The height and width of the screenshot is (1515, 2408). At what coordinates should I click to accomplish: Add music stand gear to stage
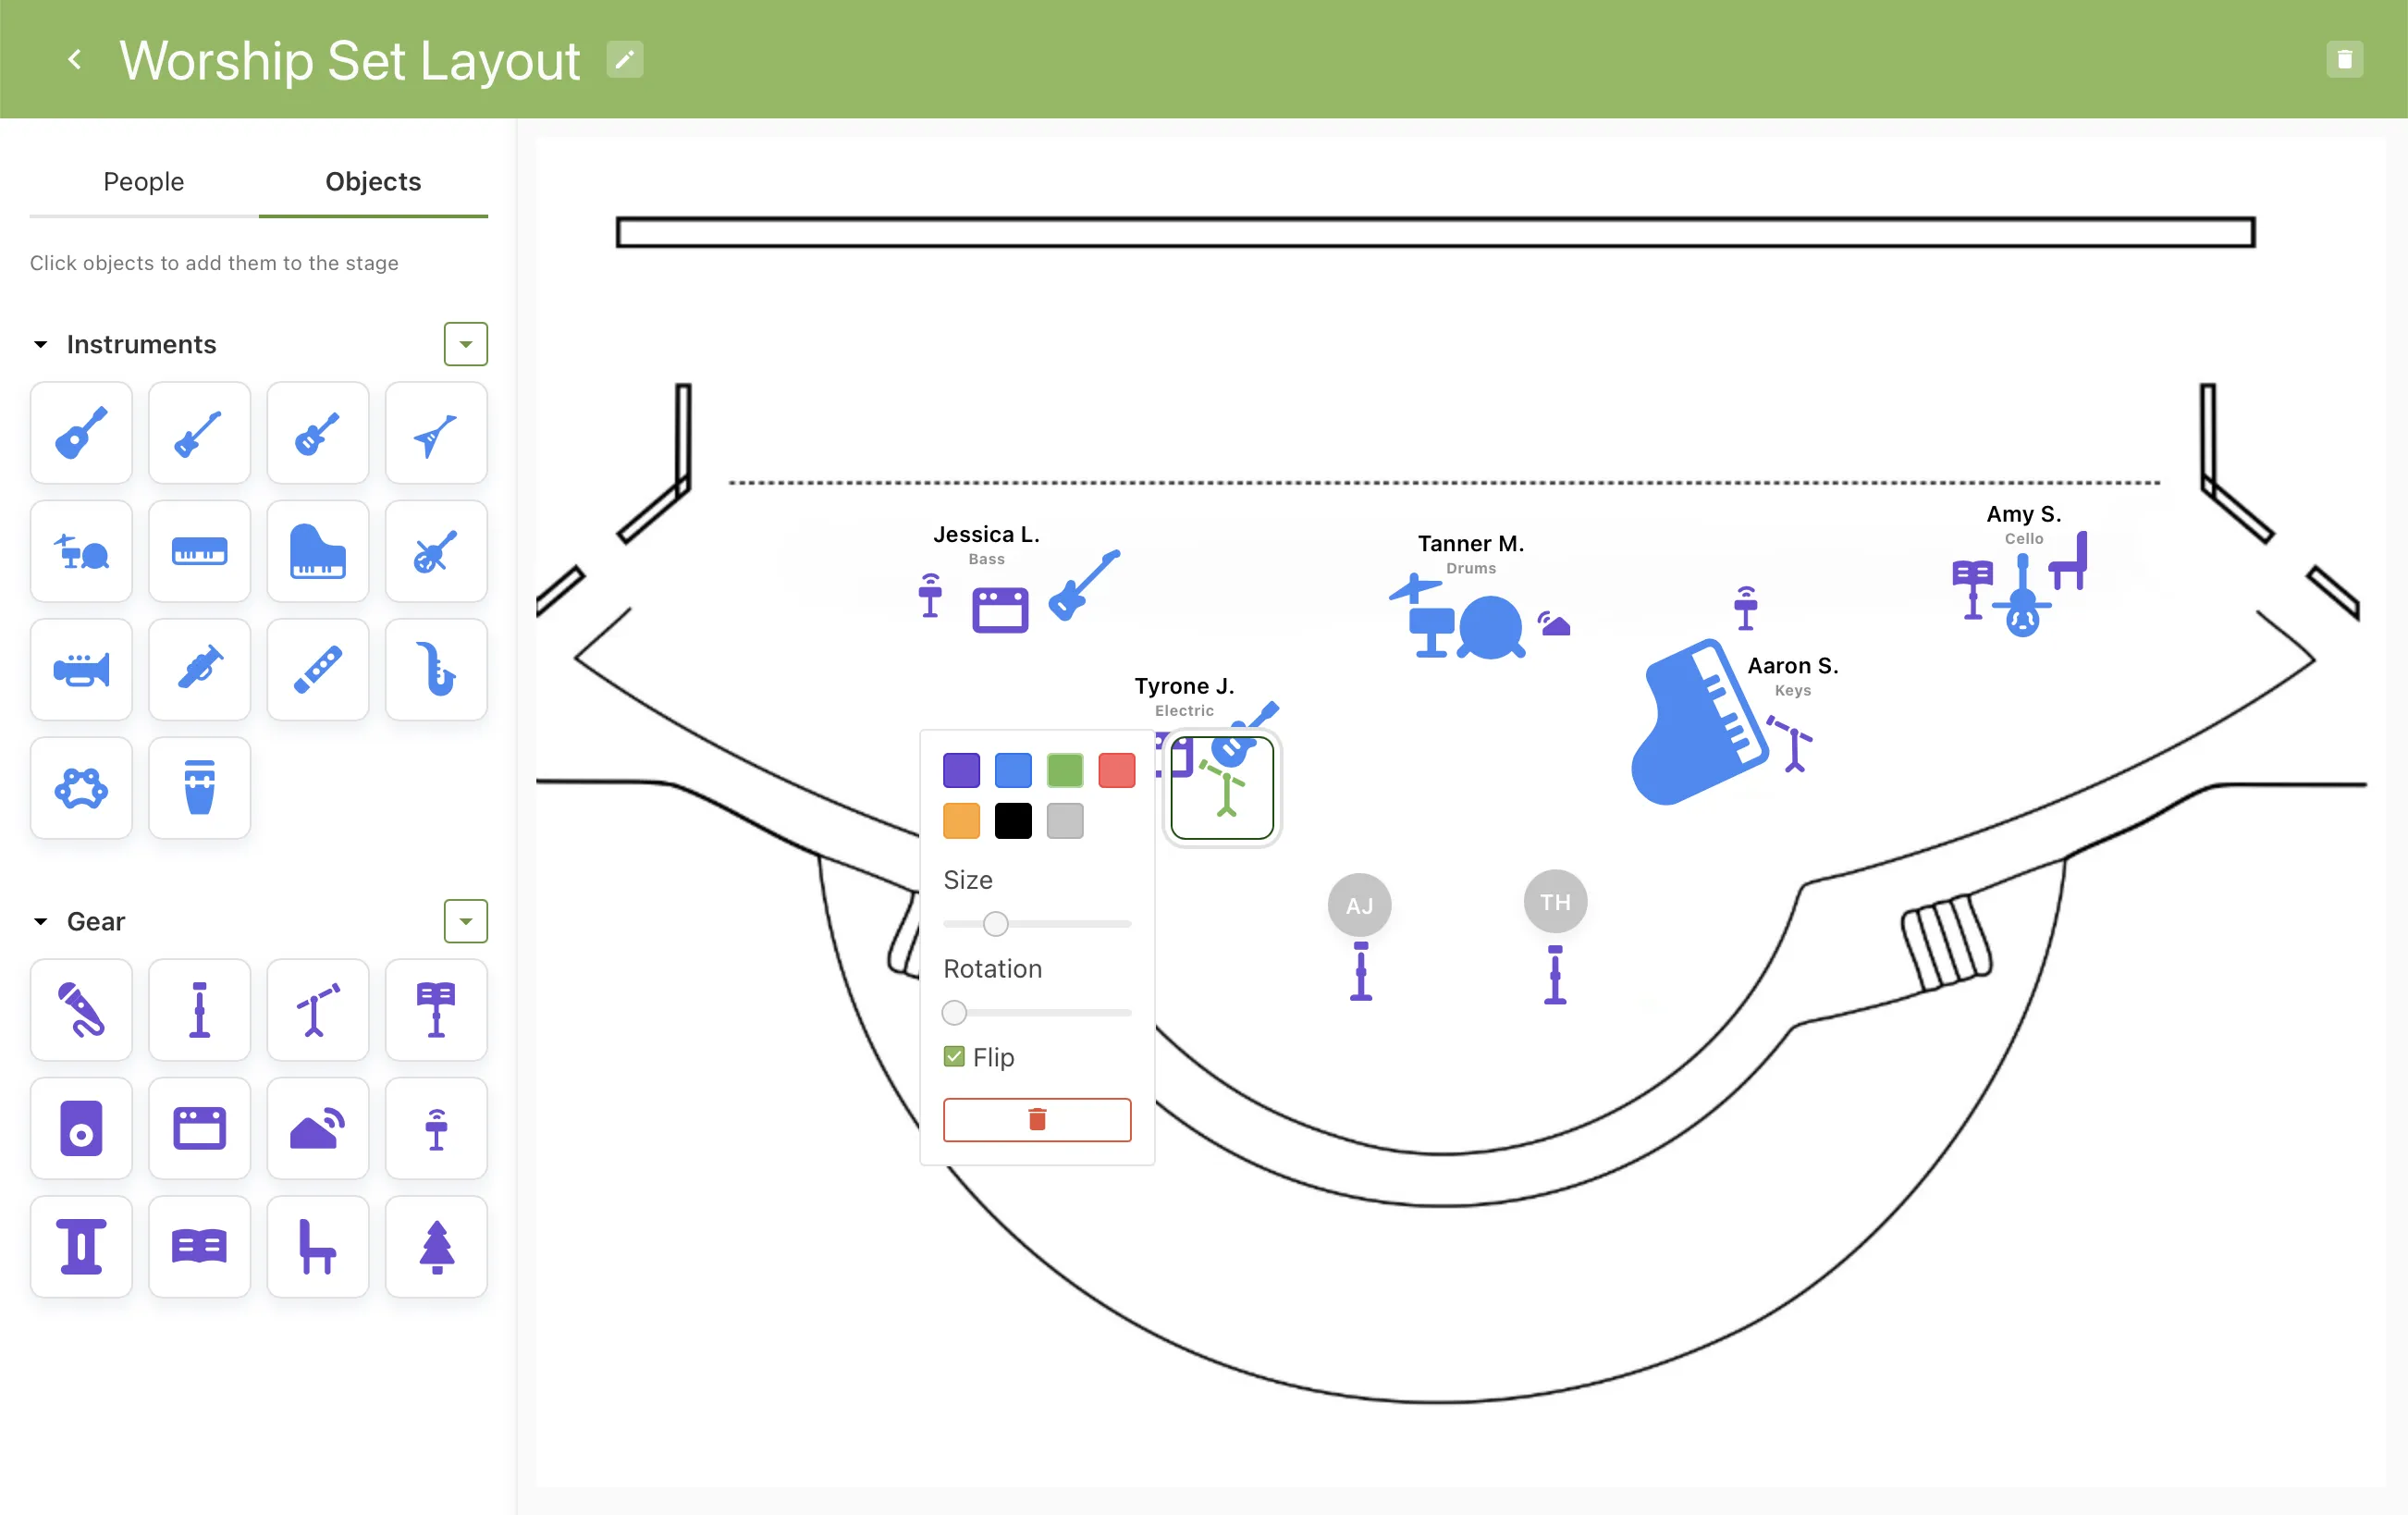(x=436, y=1009)
